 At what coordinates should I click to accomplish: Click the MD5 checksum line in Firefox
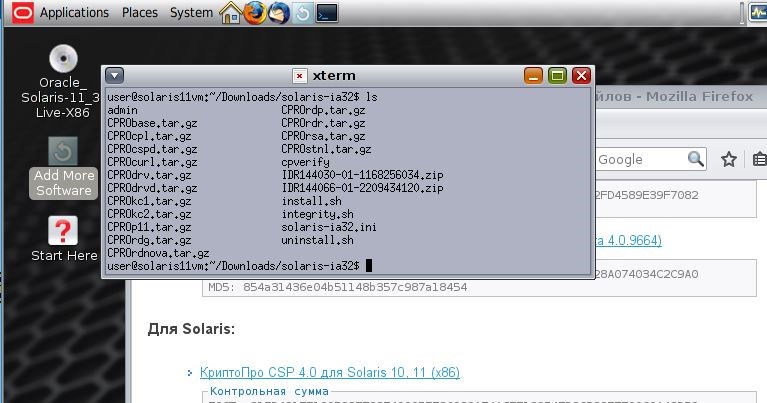338,287
